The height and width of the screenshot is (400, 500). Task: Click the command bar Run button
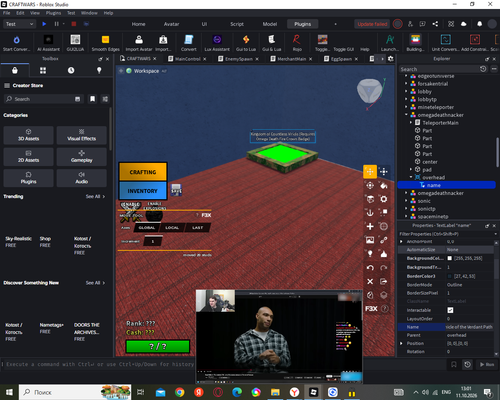[x=487, y=365]
